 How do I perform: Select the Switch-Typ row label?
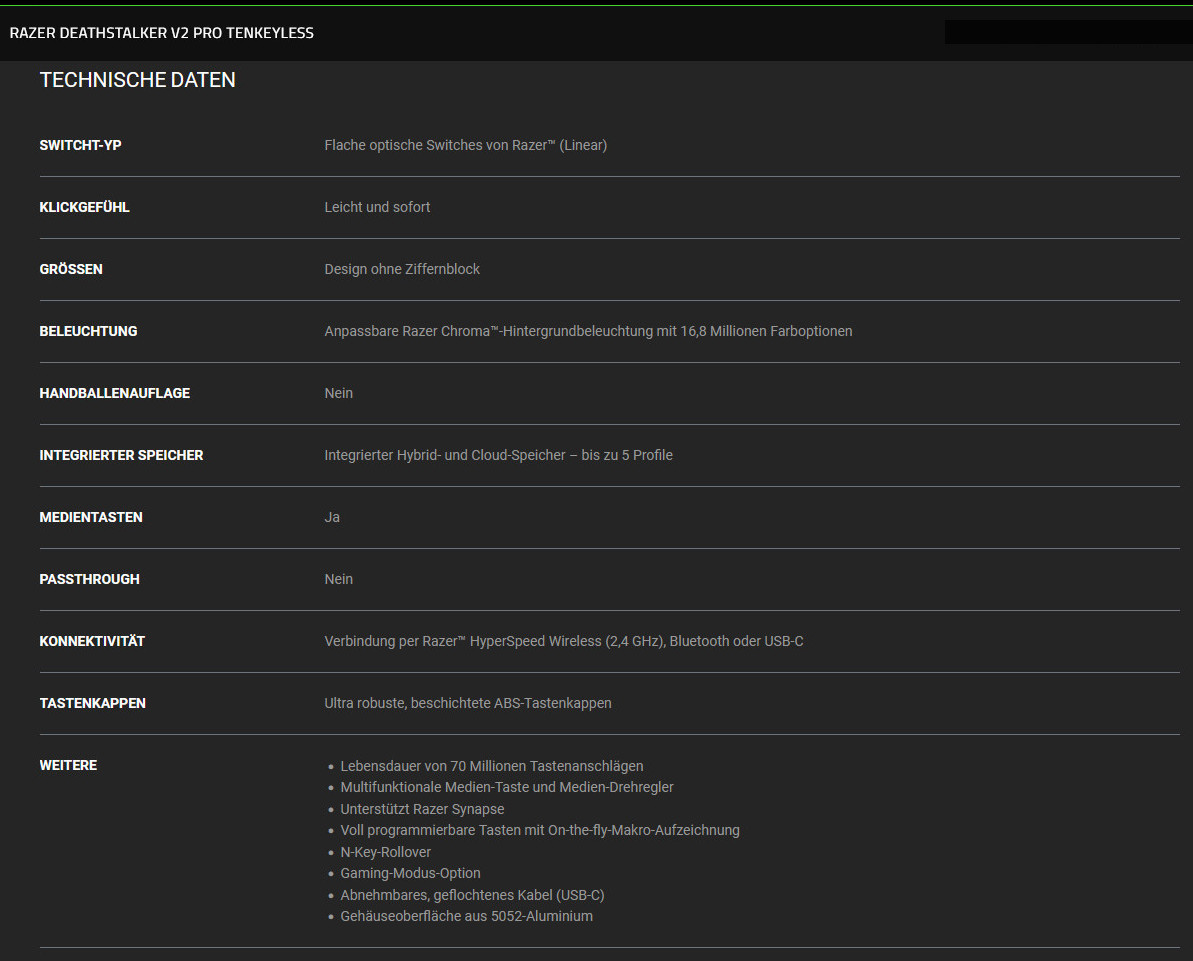coord(80,145)
